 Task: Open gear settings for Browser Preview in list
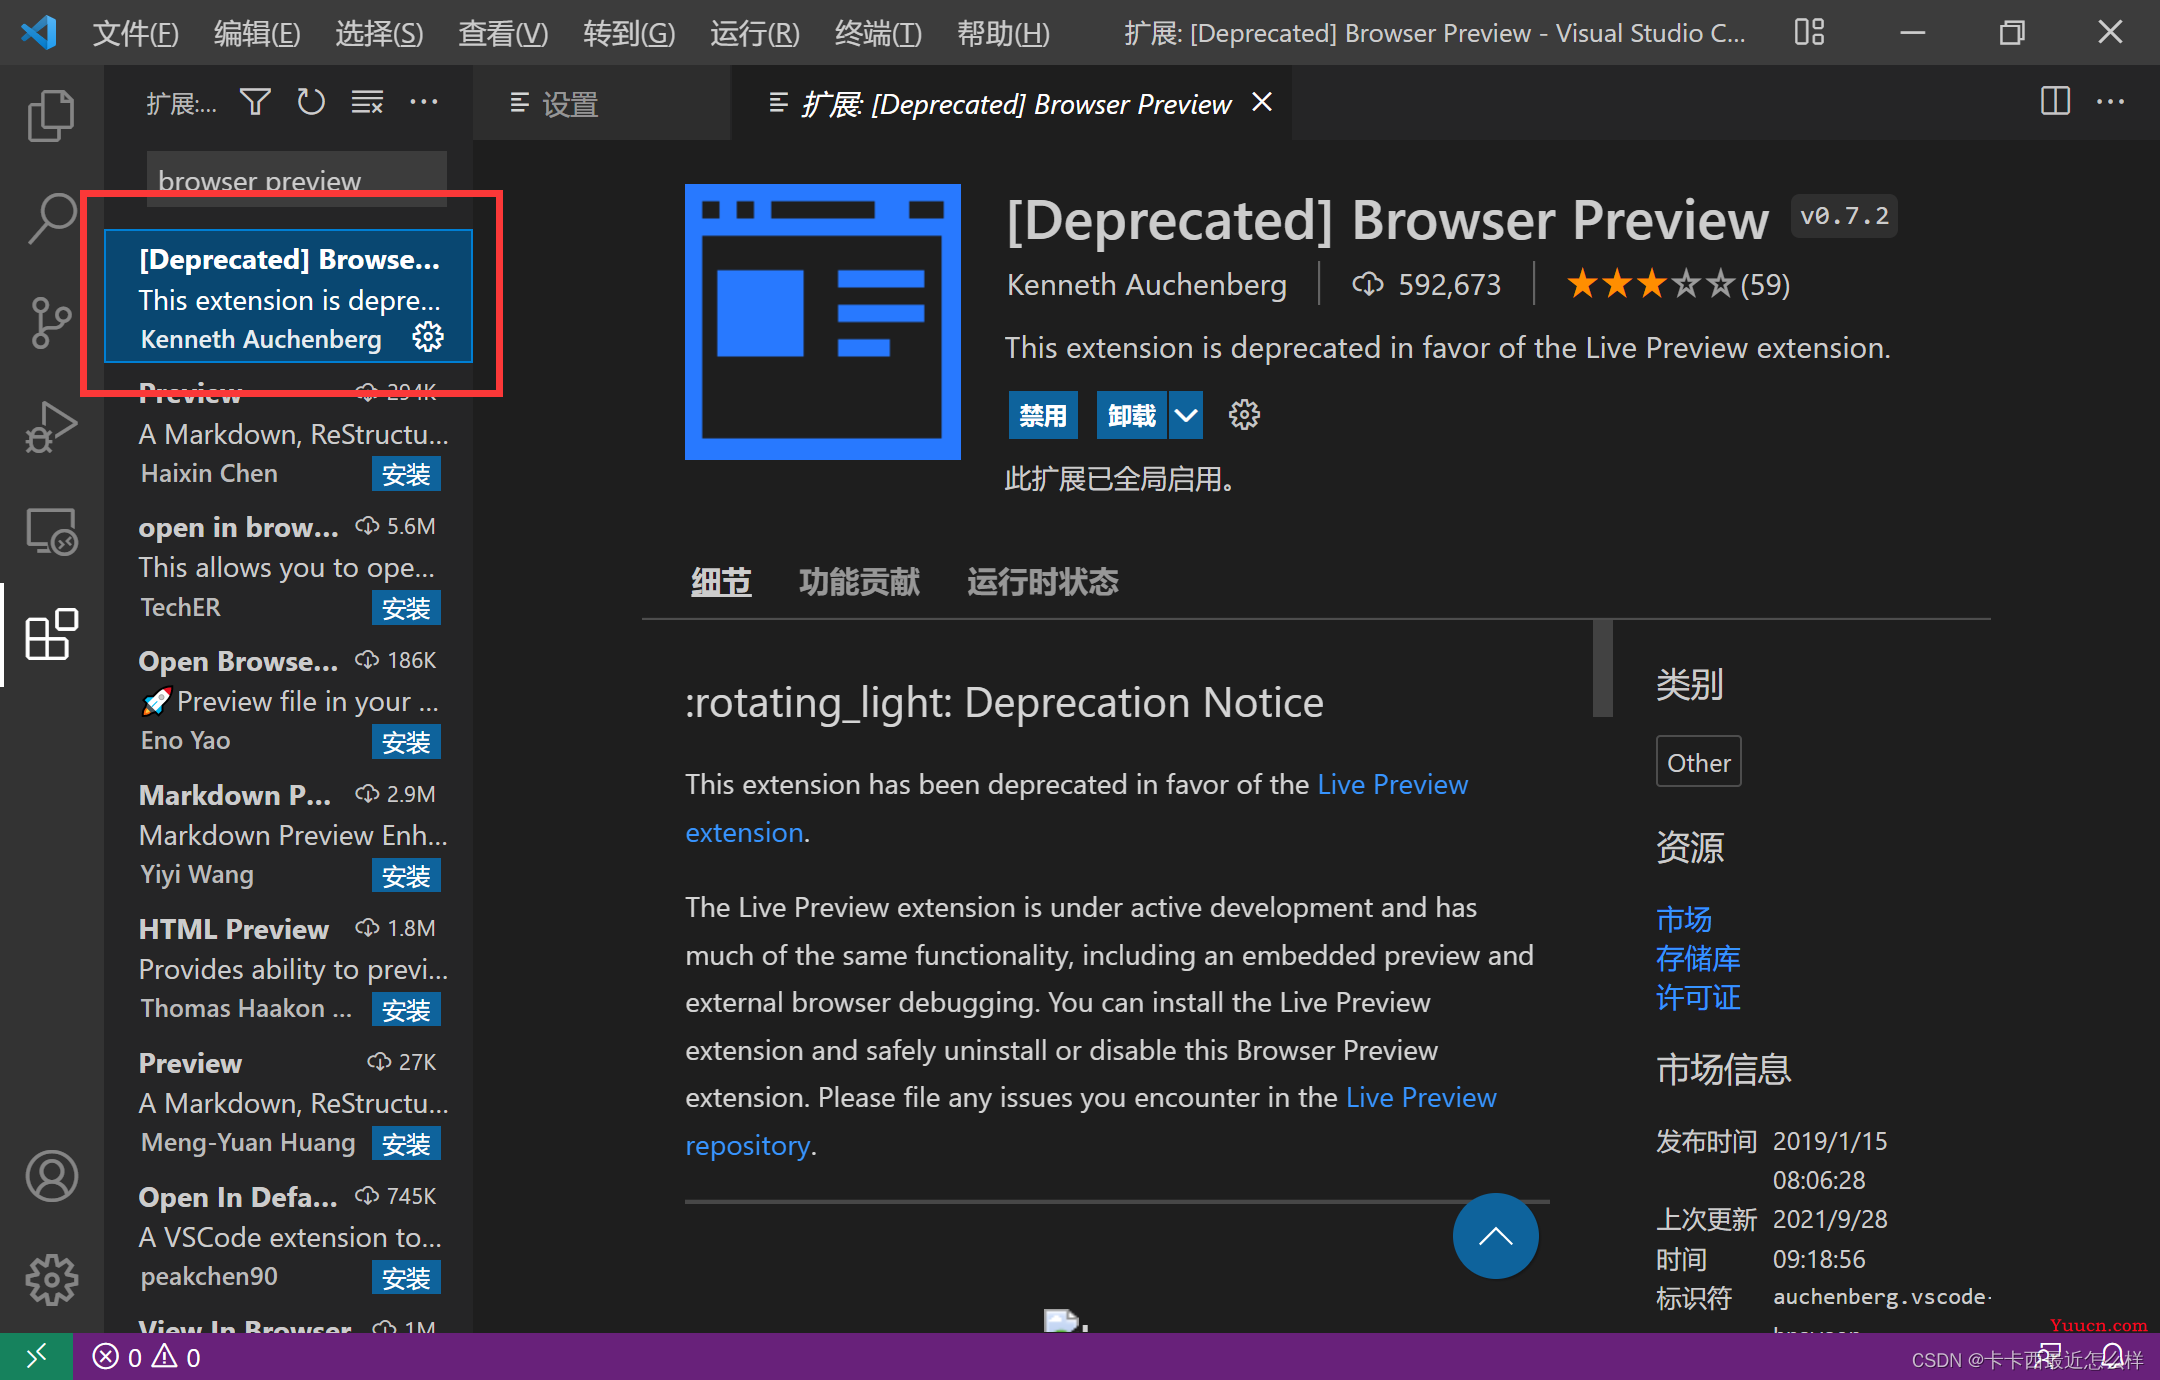point(428,337)
